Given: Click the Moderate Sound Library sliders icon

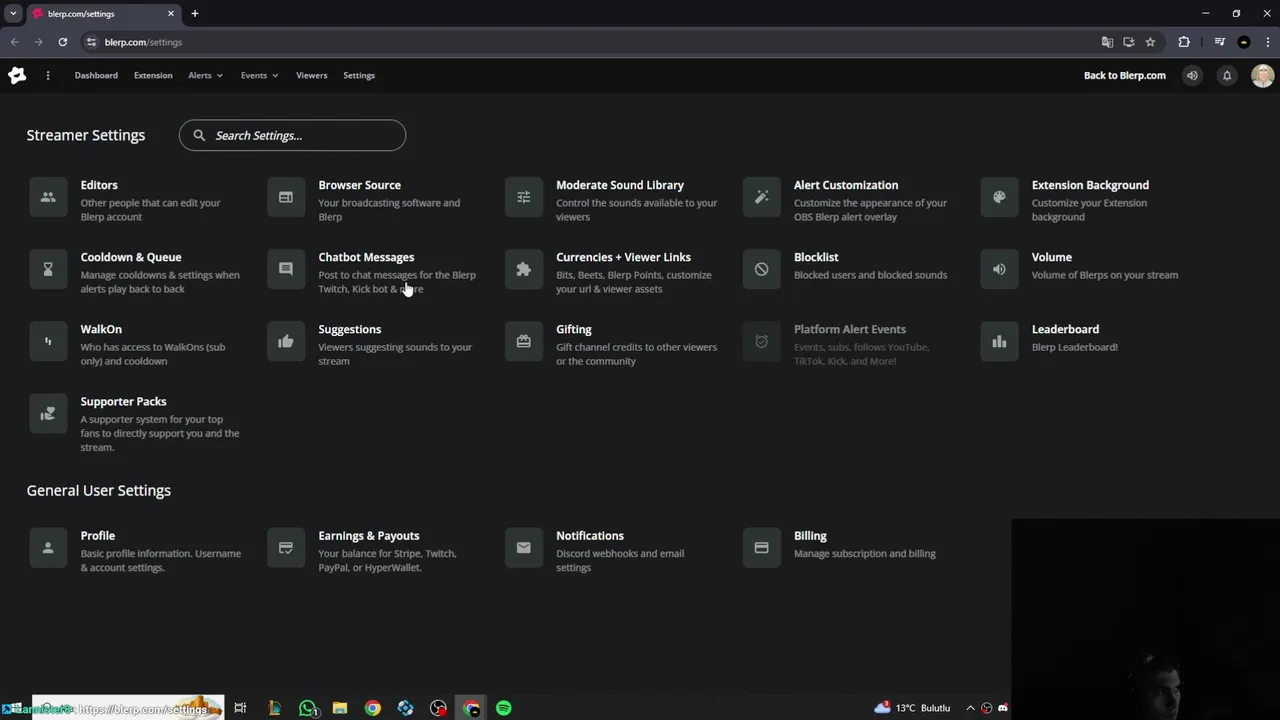Looking at the screenshot, I should pos(524,197).
